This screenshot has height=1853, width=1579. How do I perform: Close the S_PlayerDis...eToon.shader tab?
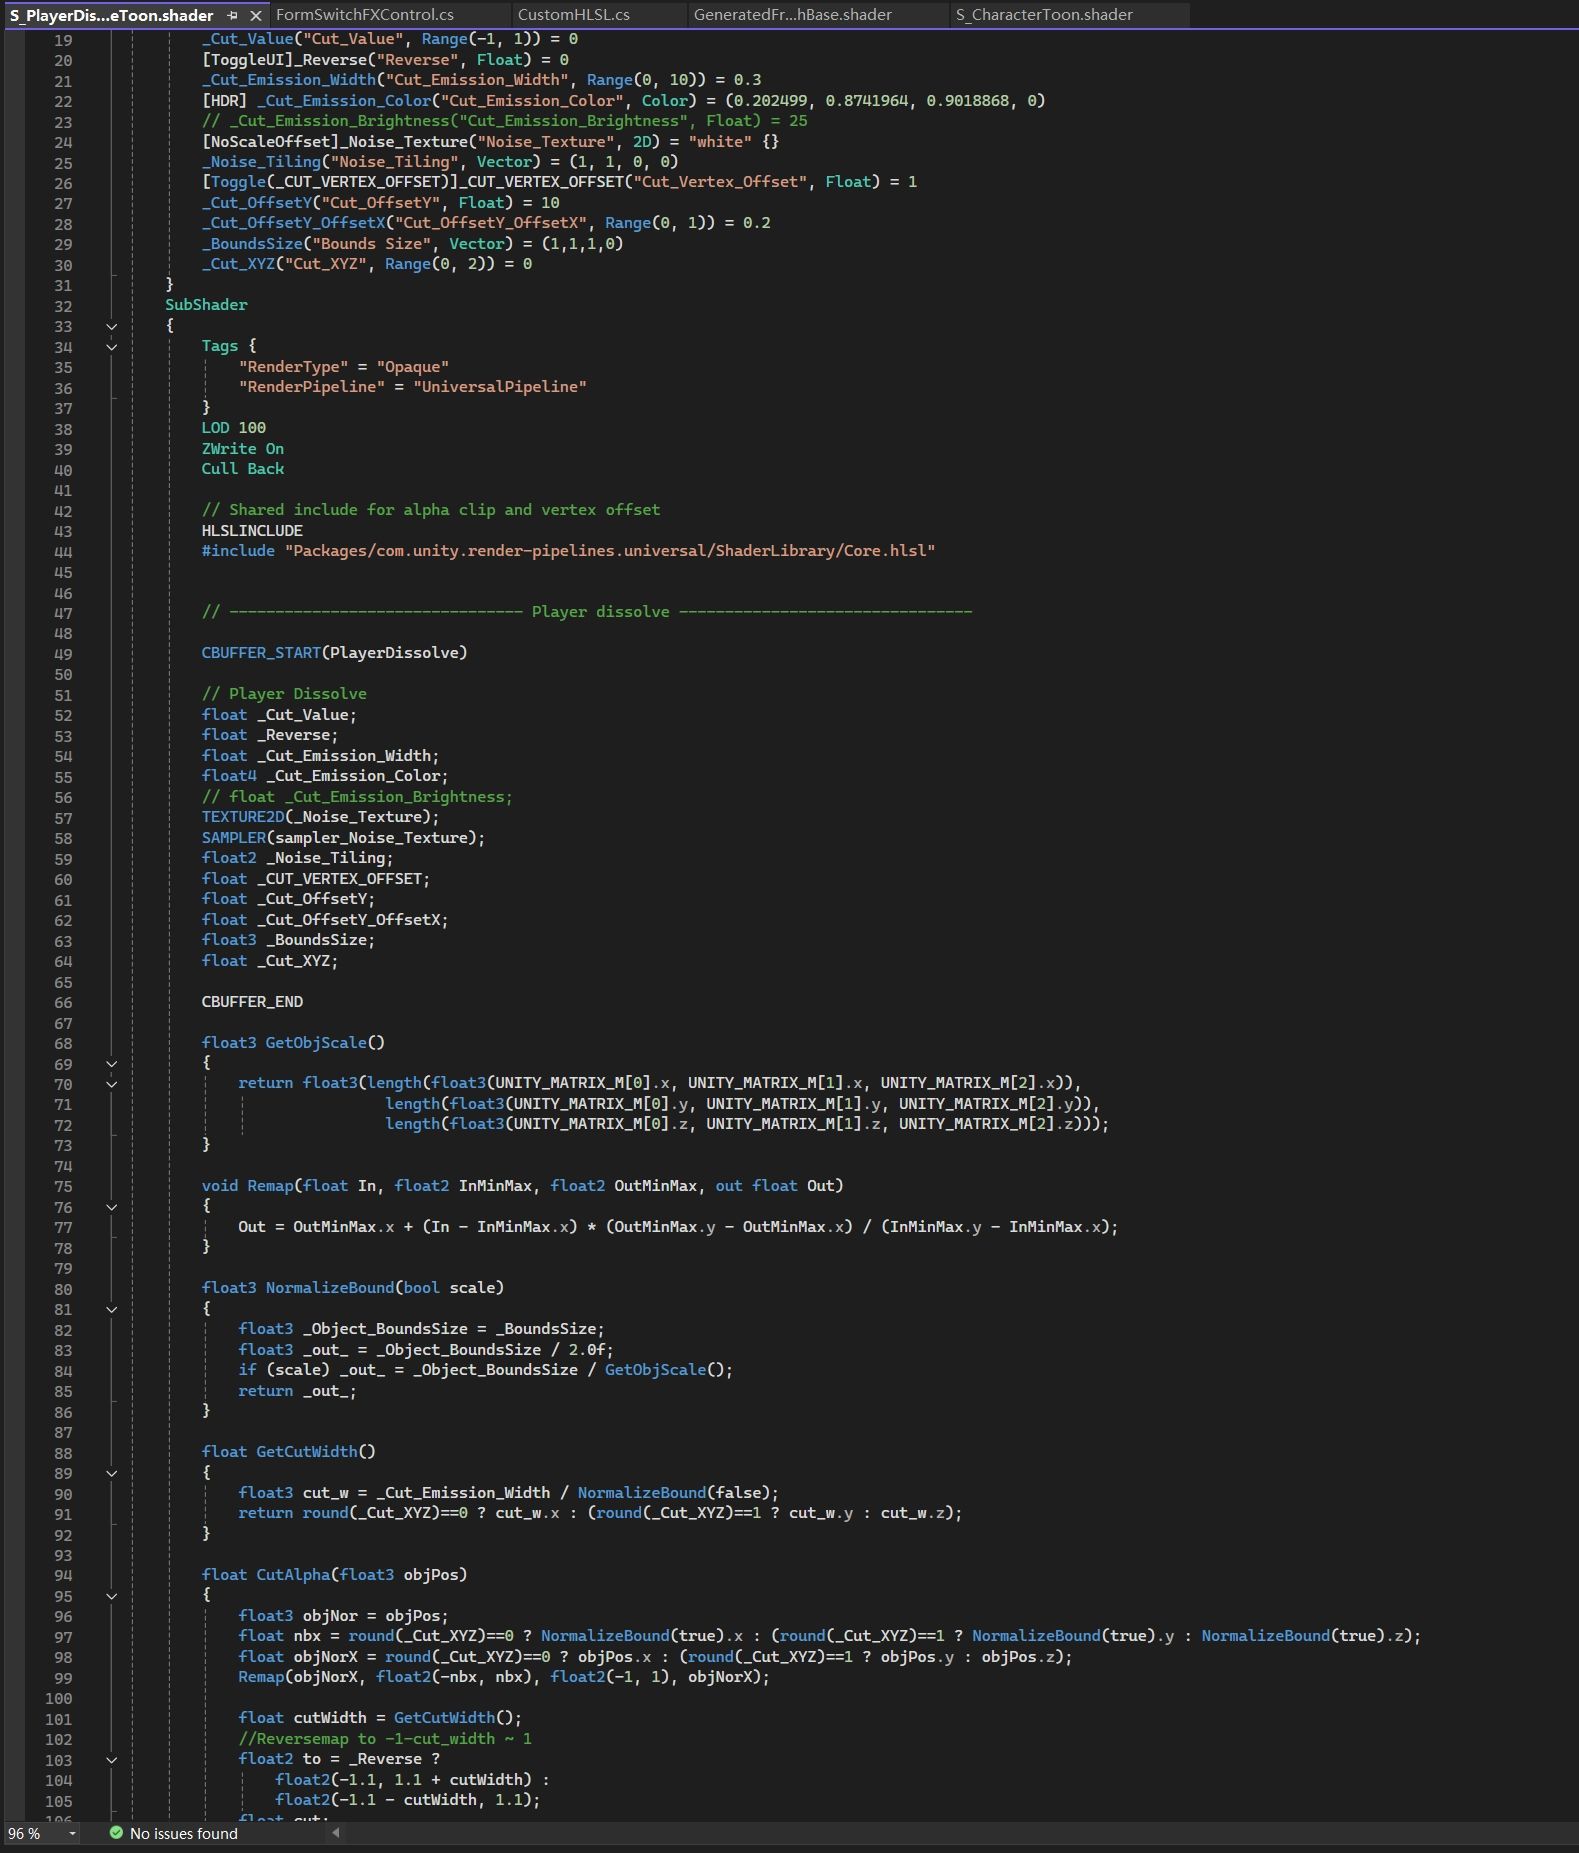(x=256, y=15)
